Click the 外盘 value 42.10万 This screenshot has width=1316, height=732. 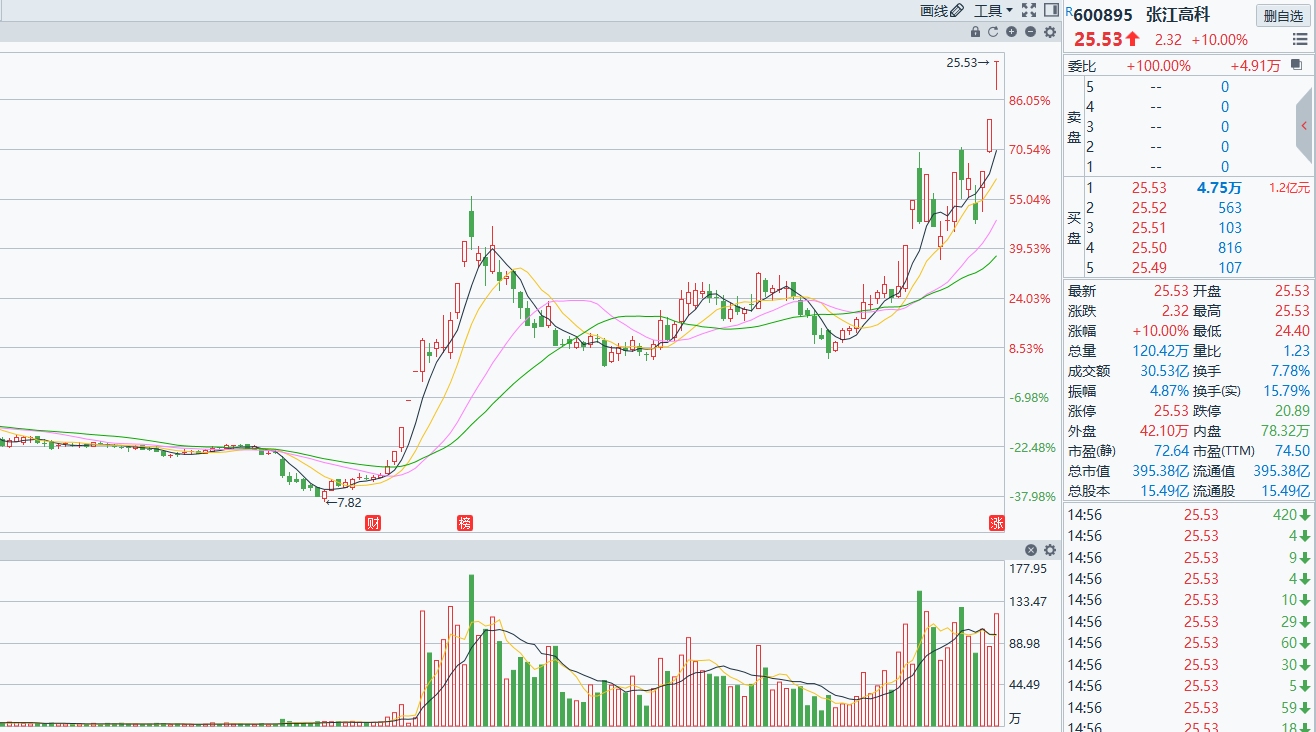click(x=1163, y=431)
